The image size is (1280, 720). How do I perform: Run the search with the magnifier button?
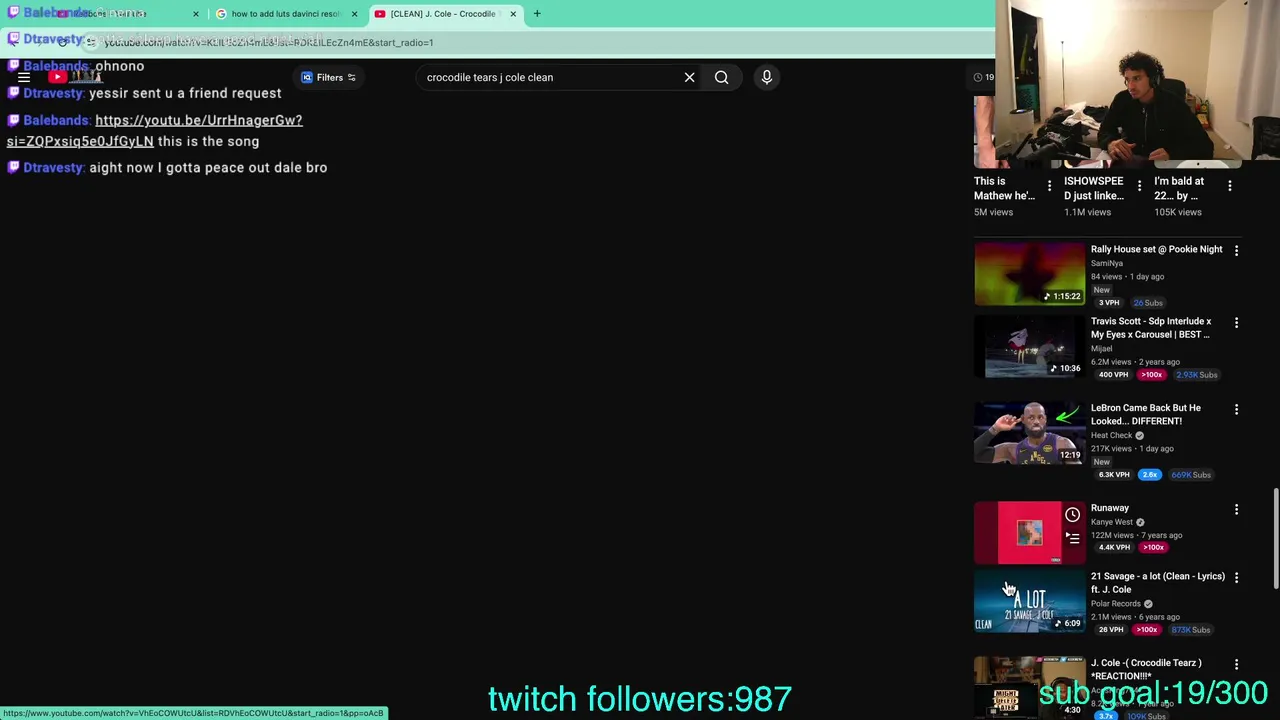click(x=721, y=77)
